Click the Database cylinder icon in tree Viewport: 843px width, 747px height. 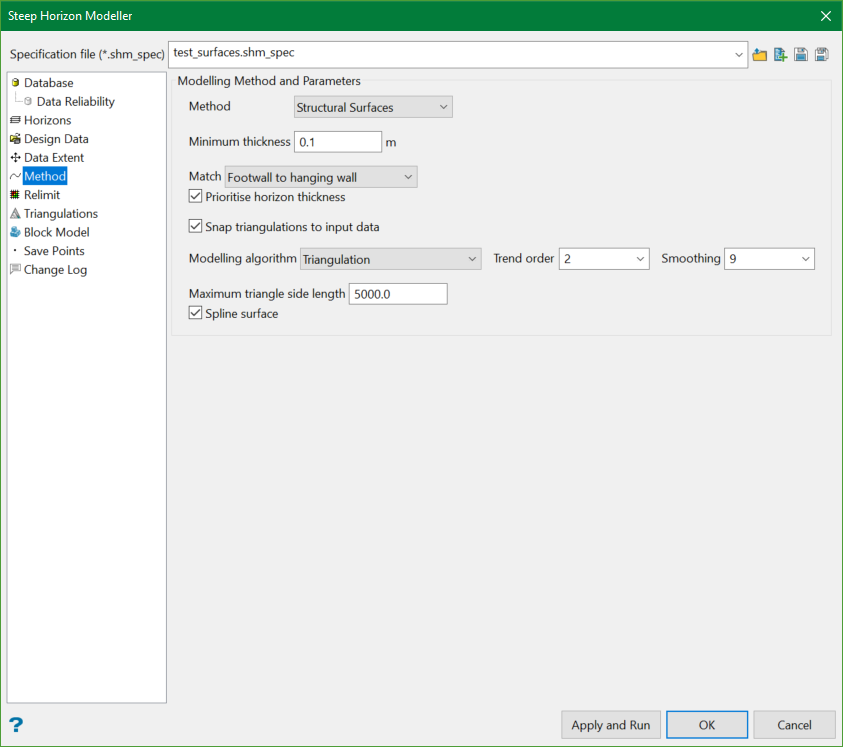tap(15, 83)
